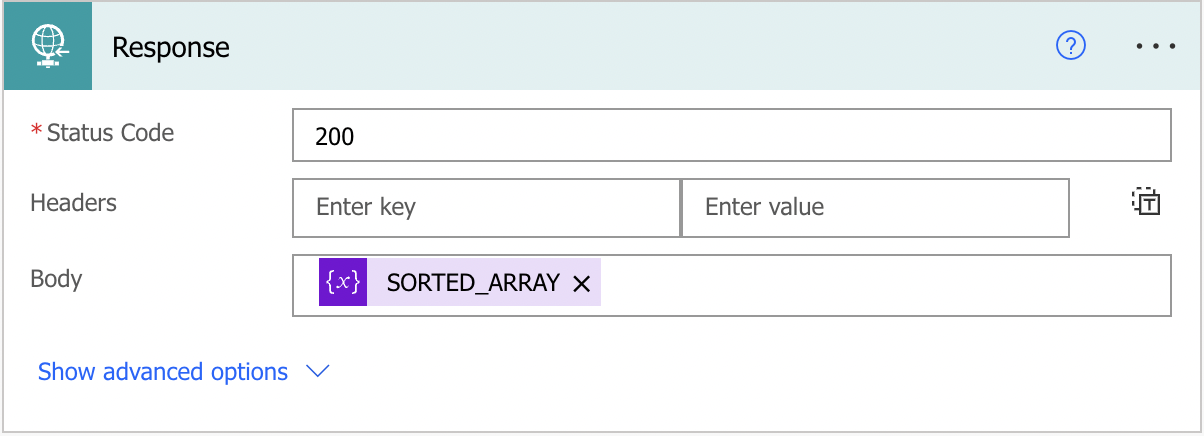Select the SORTED_ARRAY token label

[473, 283]
